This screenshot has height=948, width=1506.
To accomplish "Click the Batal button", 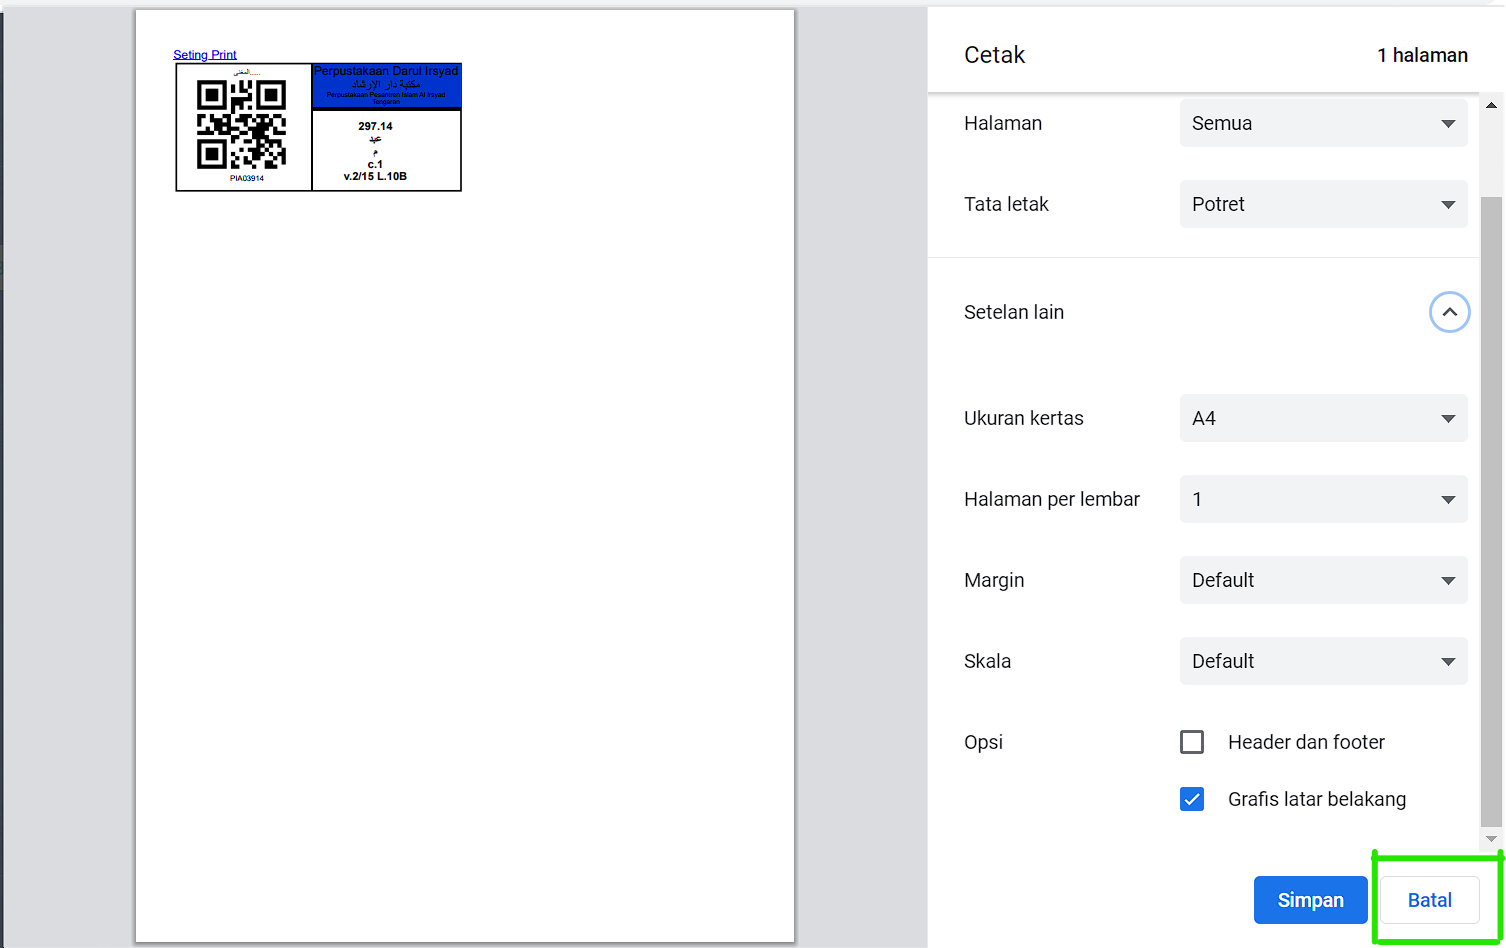I will click(1430, 900).
